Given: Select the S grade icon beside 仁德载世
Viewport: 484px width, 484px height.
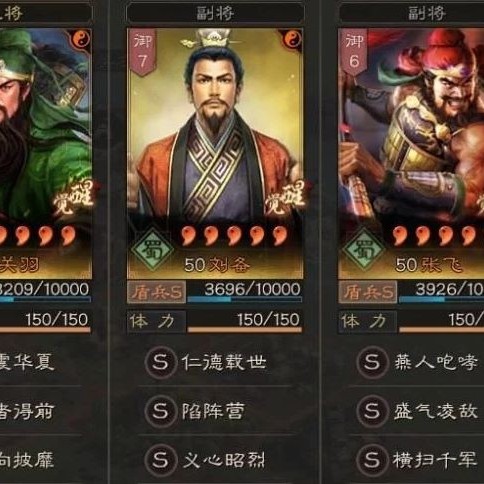Looking at the screenshot, I should click(161, 362).
